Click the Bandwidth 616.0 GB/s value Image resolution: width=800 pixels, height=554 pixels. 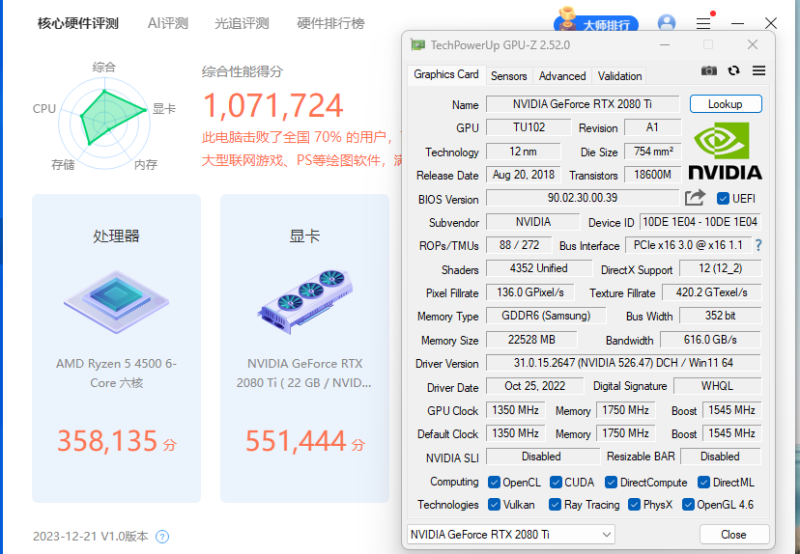pos(710,340)
